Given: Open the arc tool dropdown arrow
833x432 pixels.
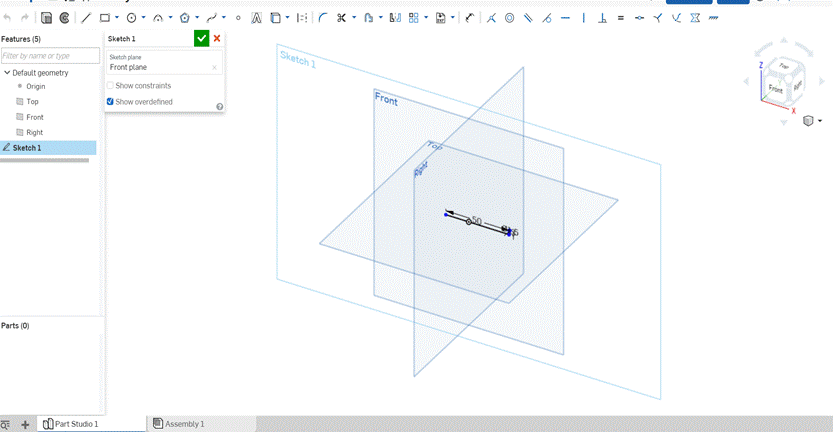Looking at the screenshot, I should (x=170, y=18).
